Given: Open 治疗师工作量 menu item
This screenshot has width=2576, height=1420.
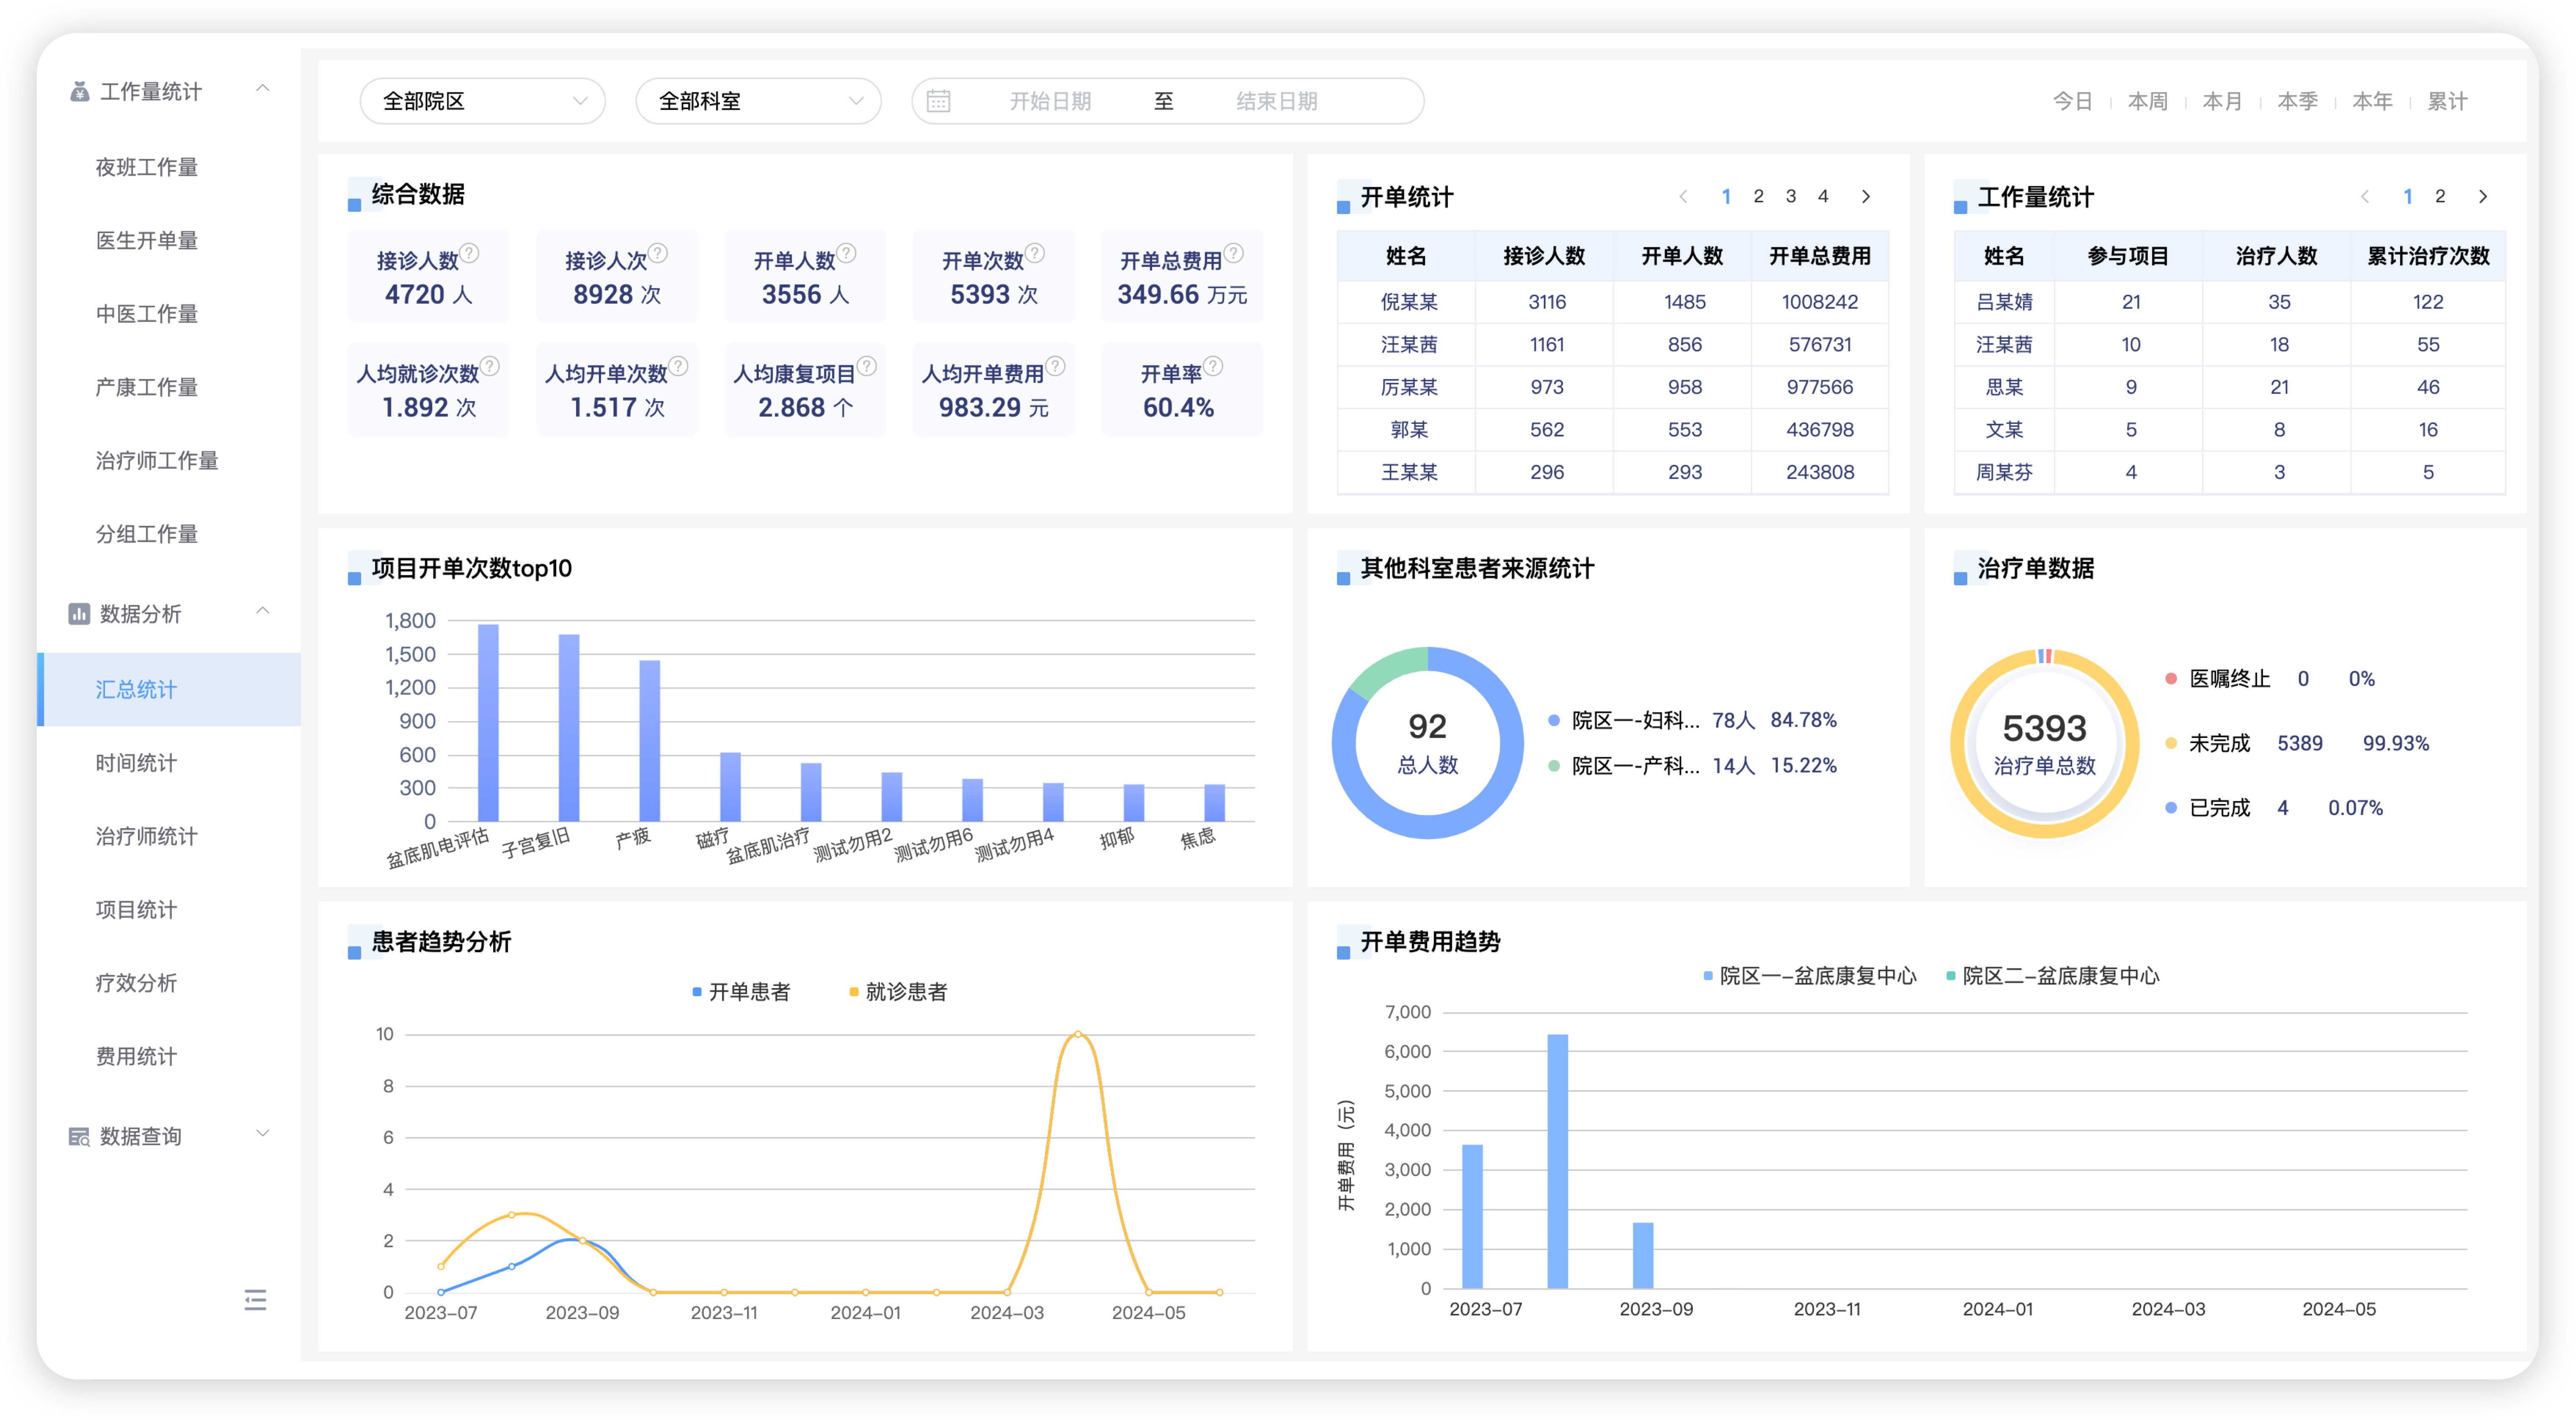Looking at the screenshot, I should [156, 461].
